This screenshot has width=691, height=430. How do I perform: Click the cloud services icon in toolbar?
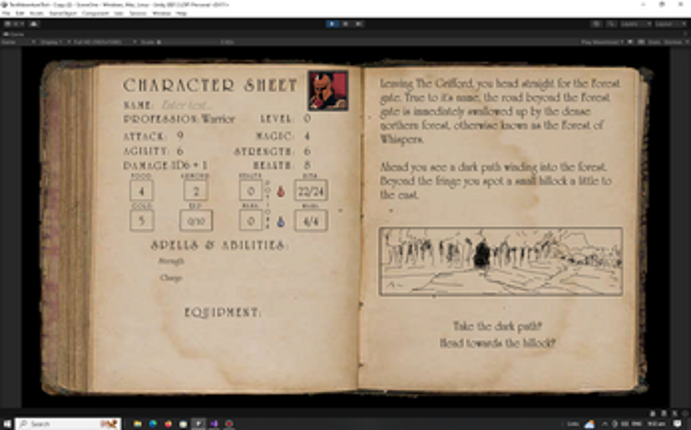(34, 24)
